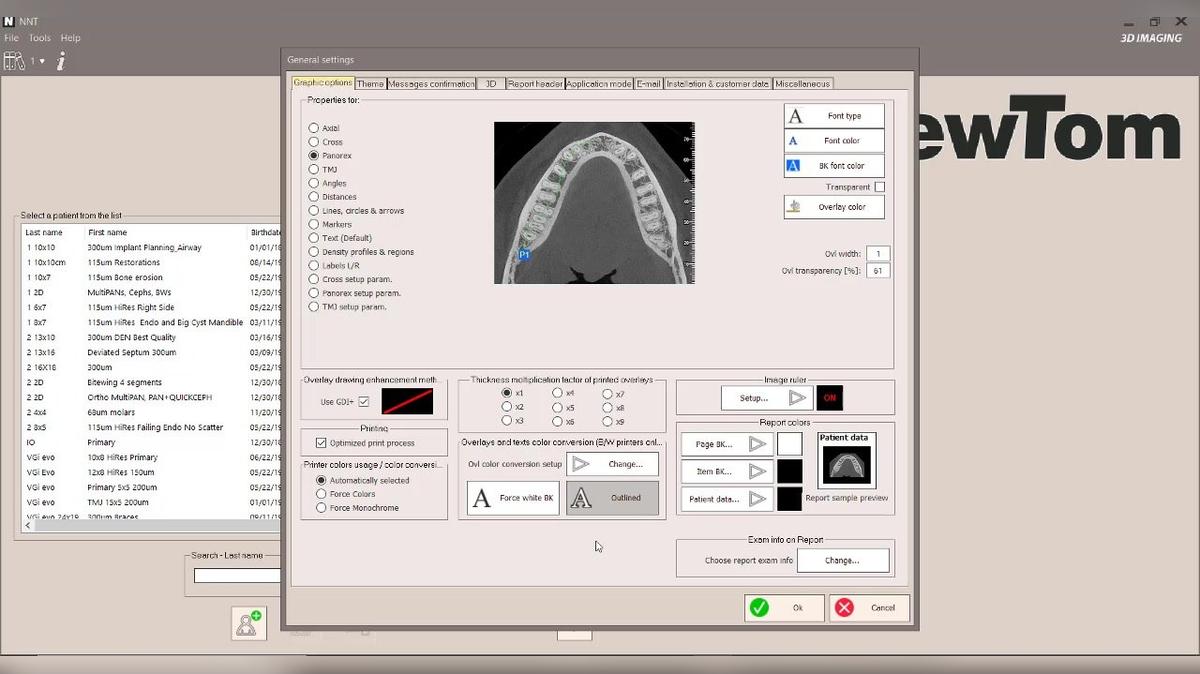The image size is (1200, 674).
Task: Click the arrow icon on Patient data button
Action: (758, 498)
